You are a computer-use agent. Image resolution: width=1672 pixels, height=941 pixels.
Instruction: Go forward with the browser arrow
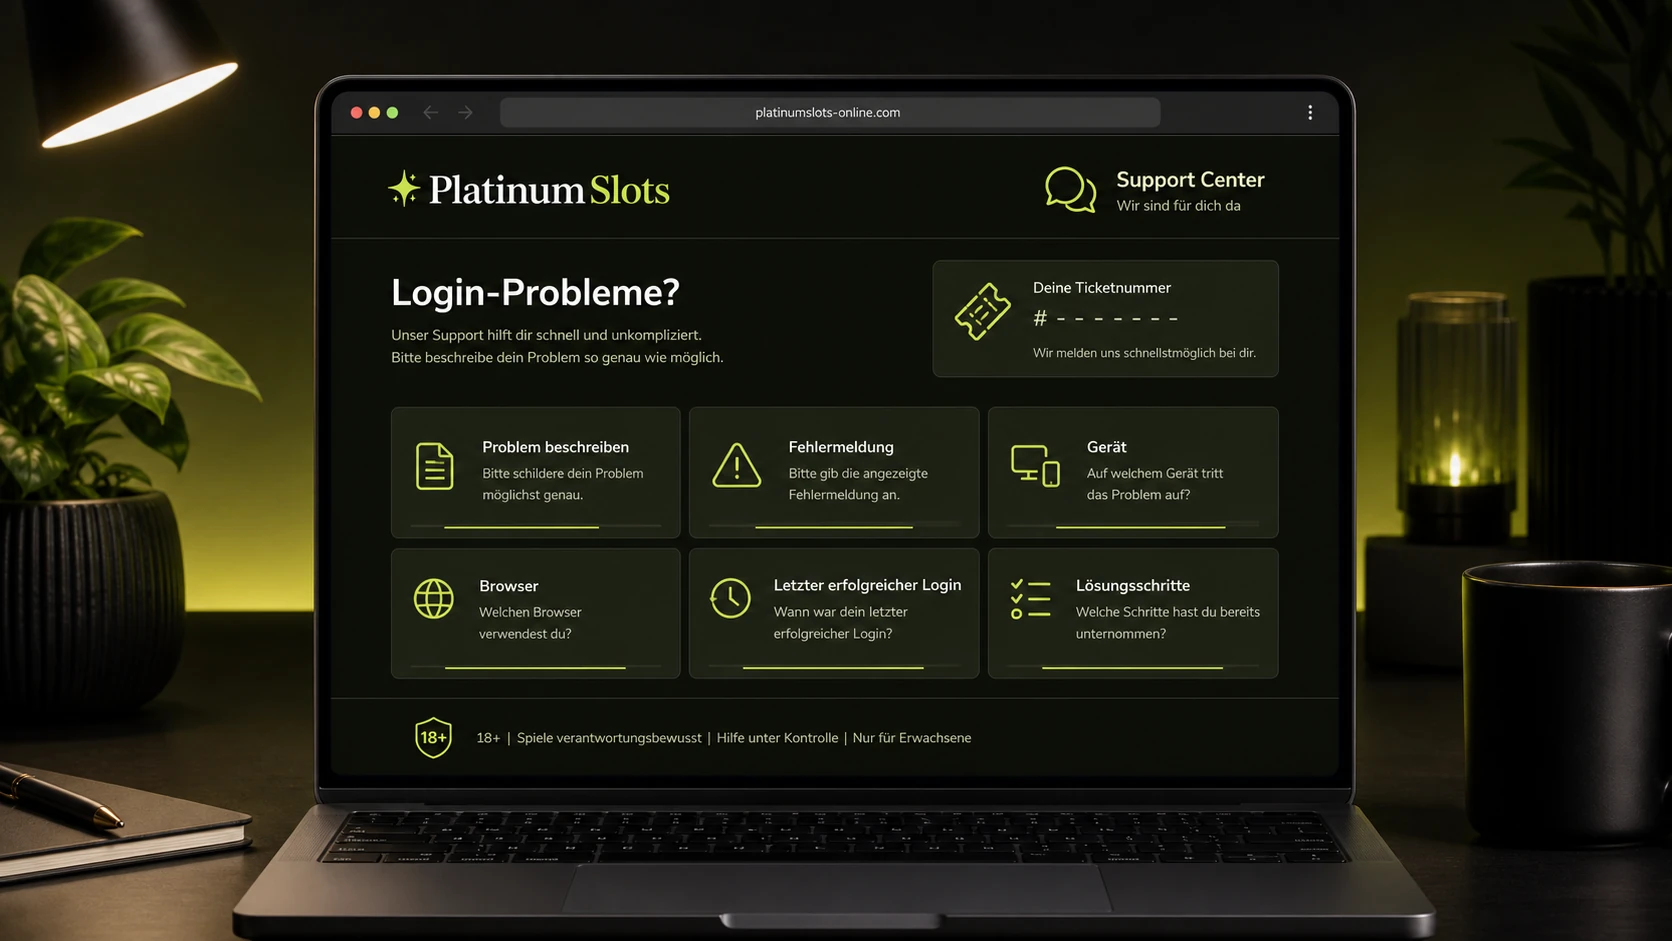[x=466, y=113]
